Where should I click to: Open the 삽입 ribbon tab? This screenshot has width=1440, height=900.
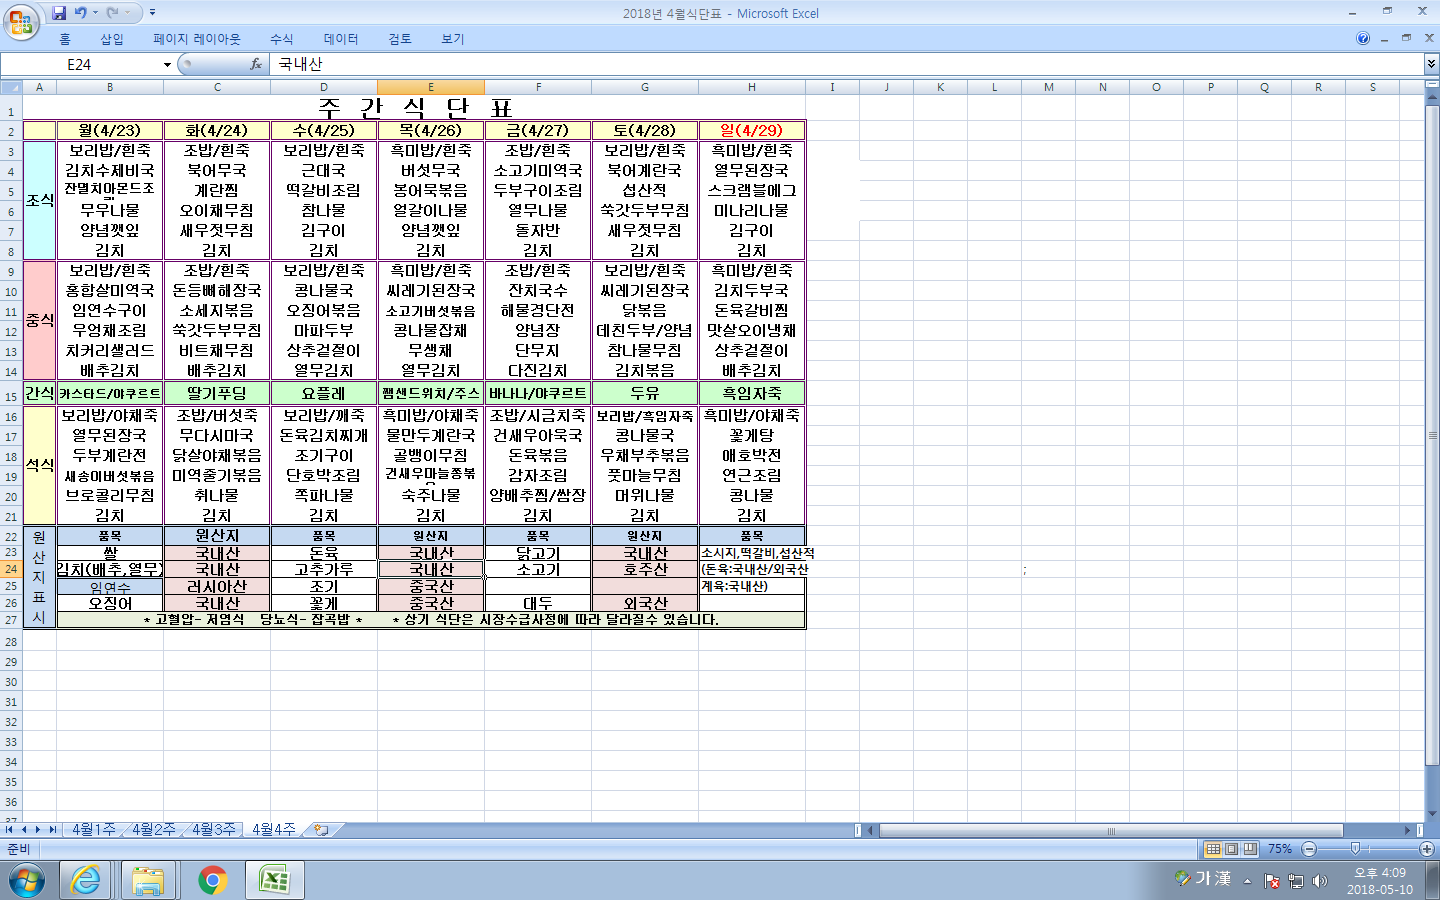coord(111,39)
